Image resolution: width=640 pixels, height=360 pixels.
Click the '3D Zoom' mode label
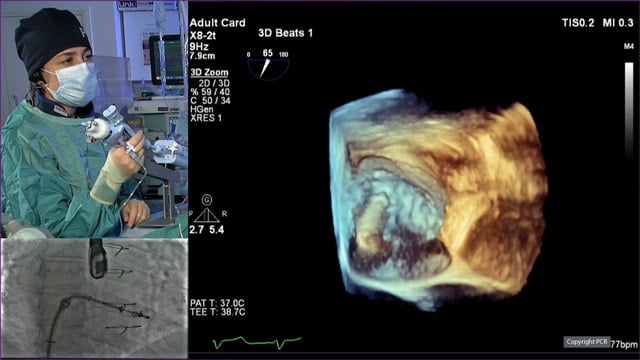tap(209, 73)
